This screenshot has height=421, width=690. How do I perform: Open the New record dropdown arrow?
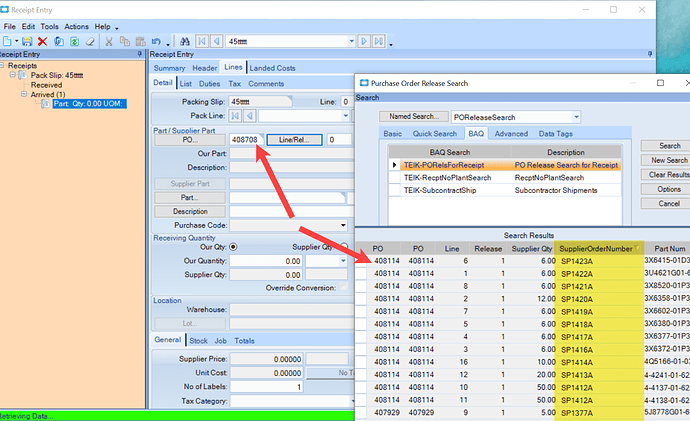tap(17, 41)
